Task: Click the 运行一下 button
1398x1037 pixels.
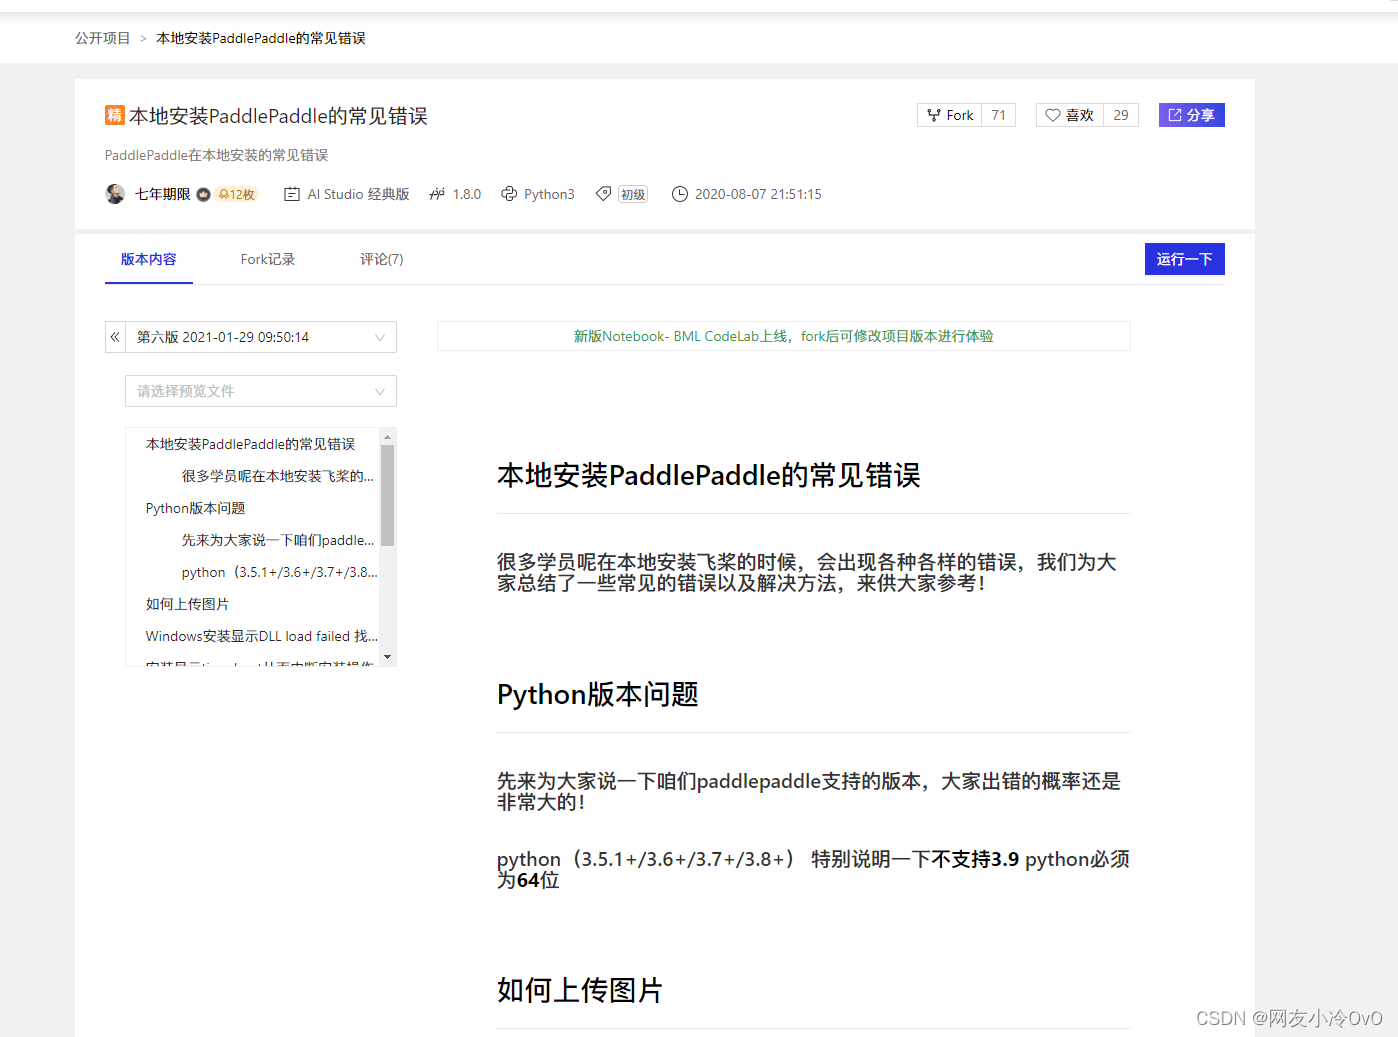Action: pyautogui.click(x=1185, y=259)
